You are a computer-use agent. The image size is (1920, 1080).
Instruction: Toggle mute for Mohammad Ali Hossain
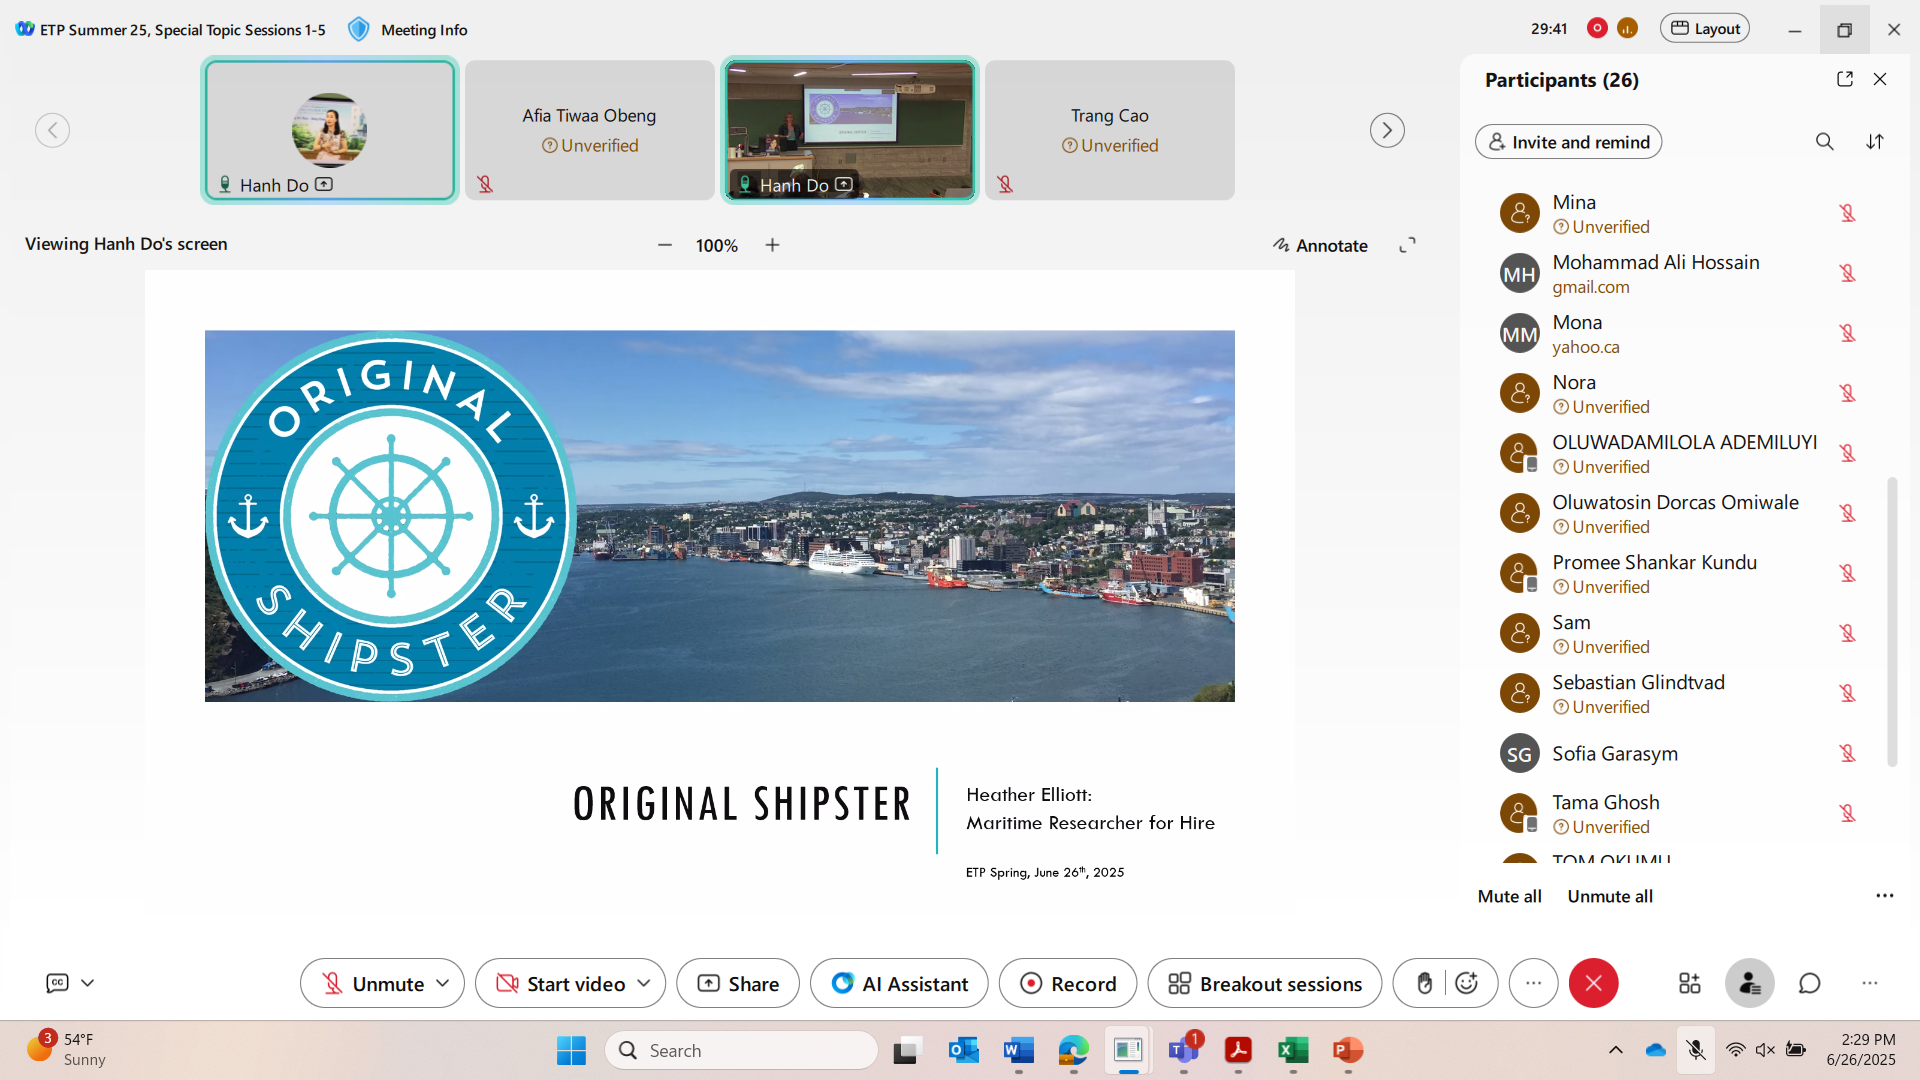(1847, 273)
